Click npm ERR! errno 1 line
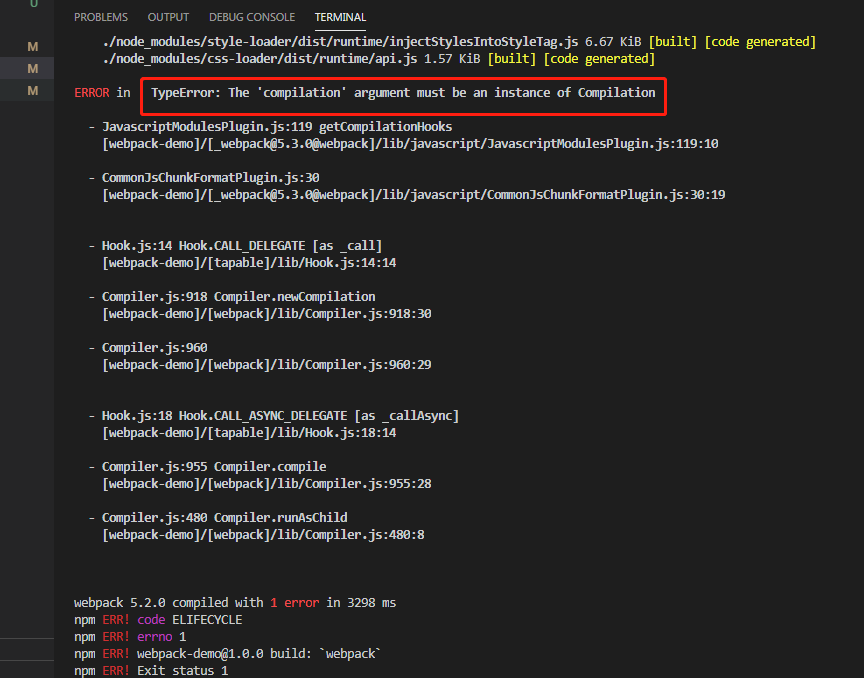864x678 pixels. pyautogui.click(x=130, y=637)
